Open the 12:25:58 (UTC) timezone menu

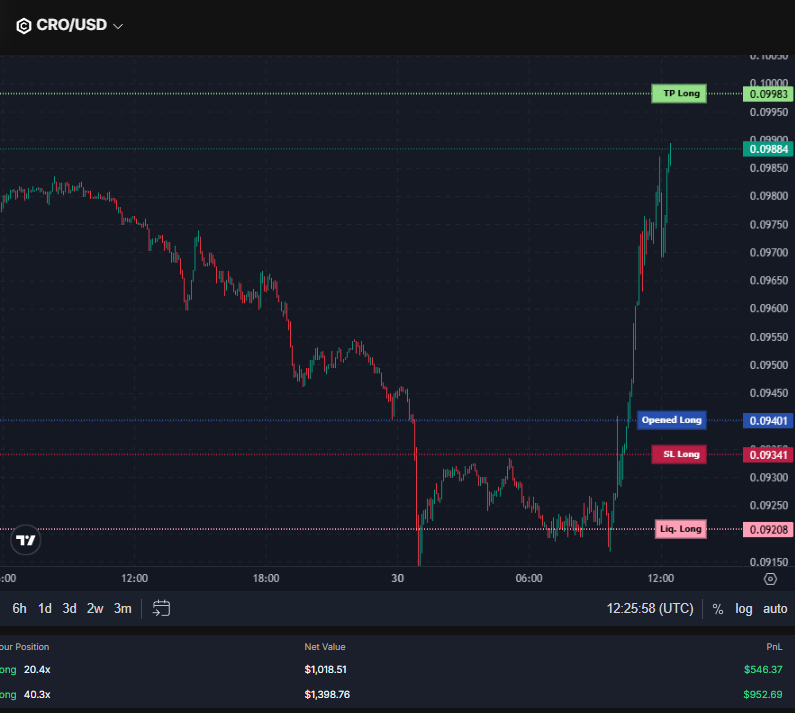[650, 609]
